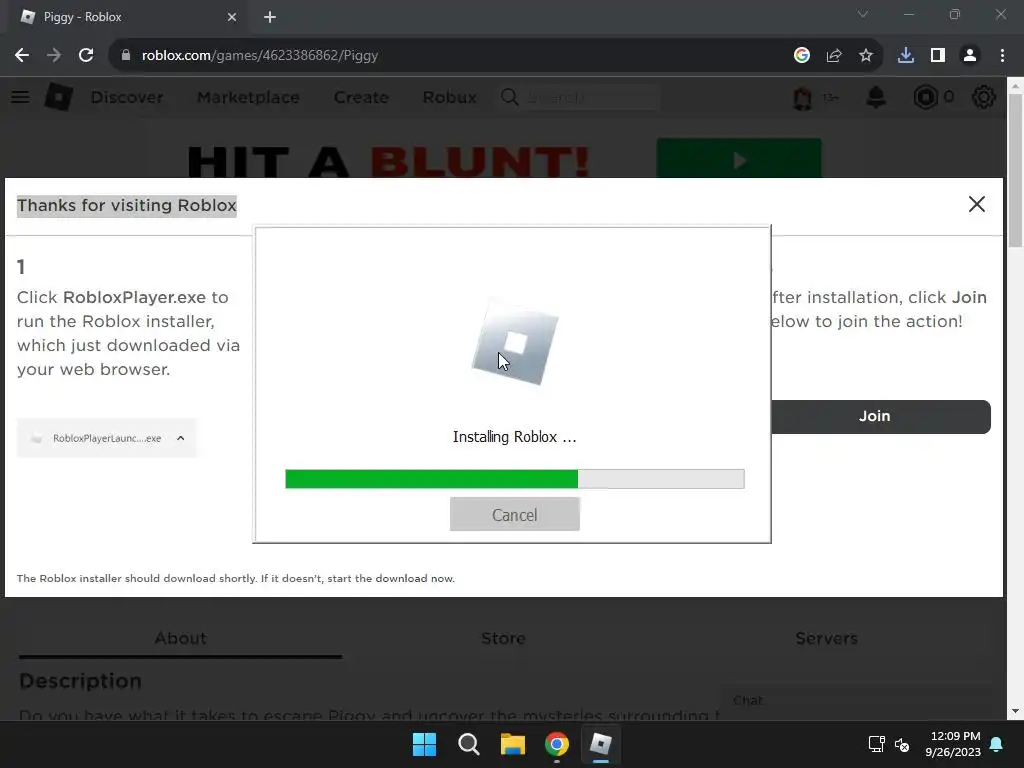Open Chrome downloads icon
This screenshot has width=1024, height=768.
tap(906, 56)
